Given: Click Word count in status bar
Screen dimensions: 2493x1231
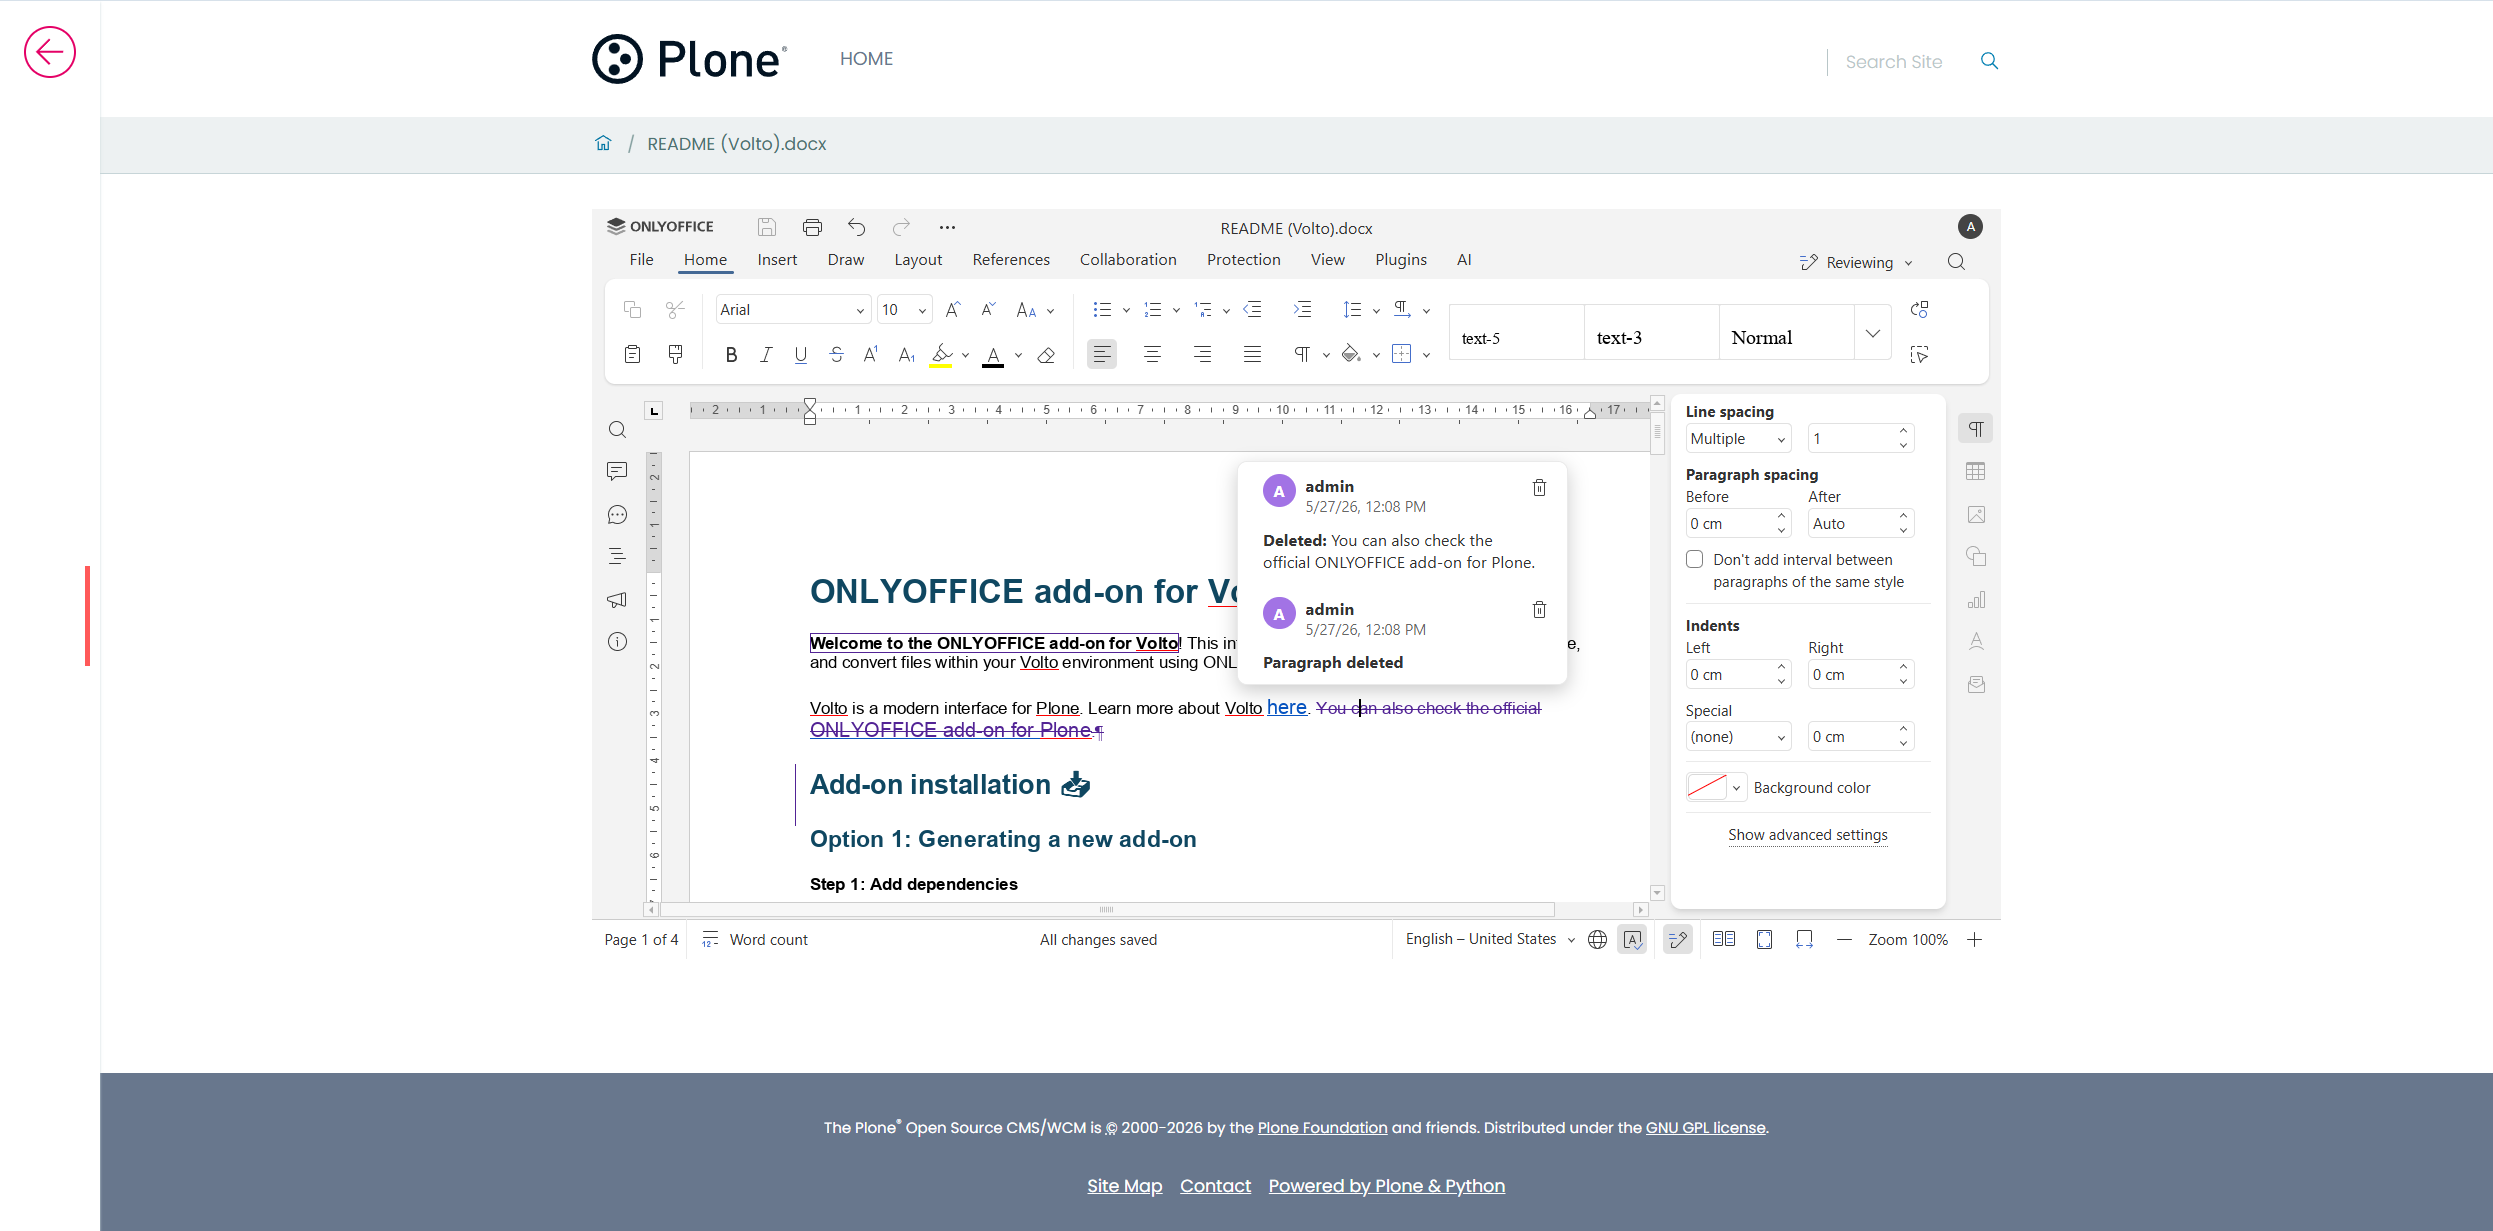Looking at the screenshot, I should 755,940.
